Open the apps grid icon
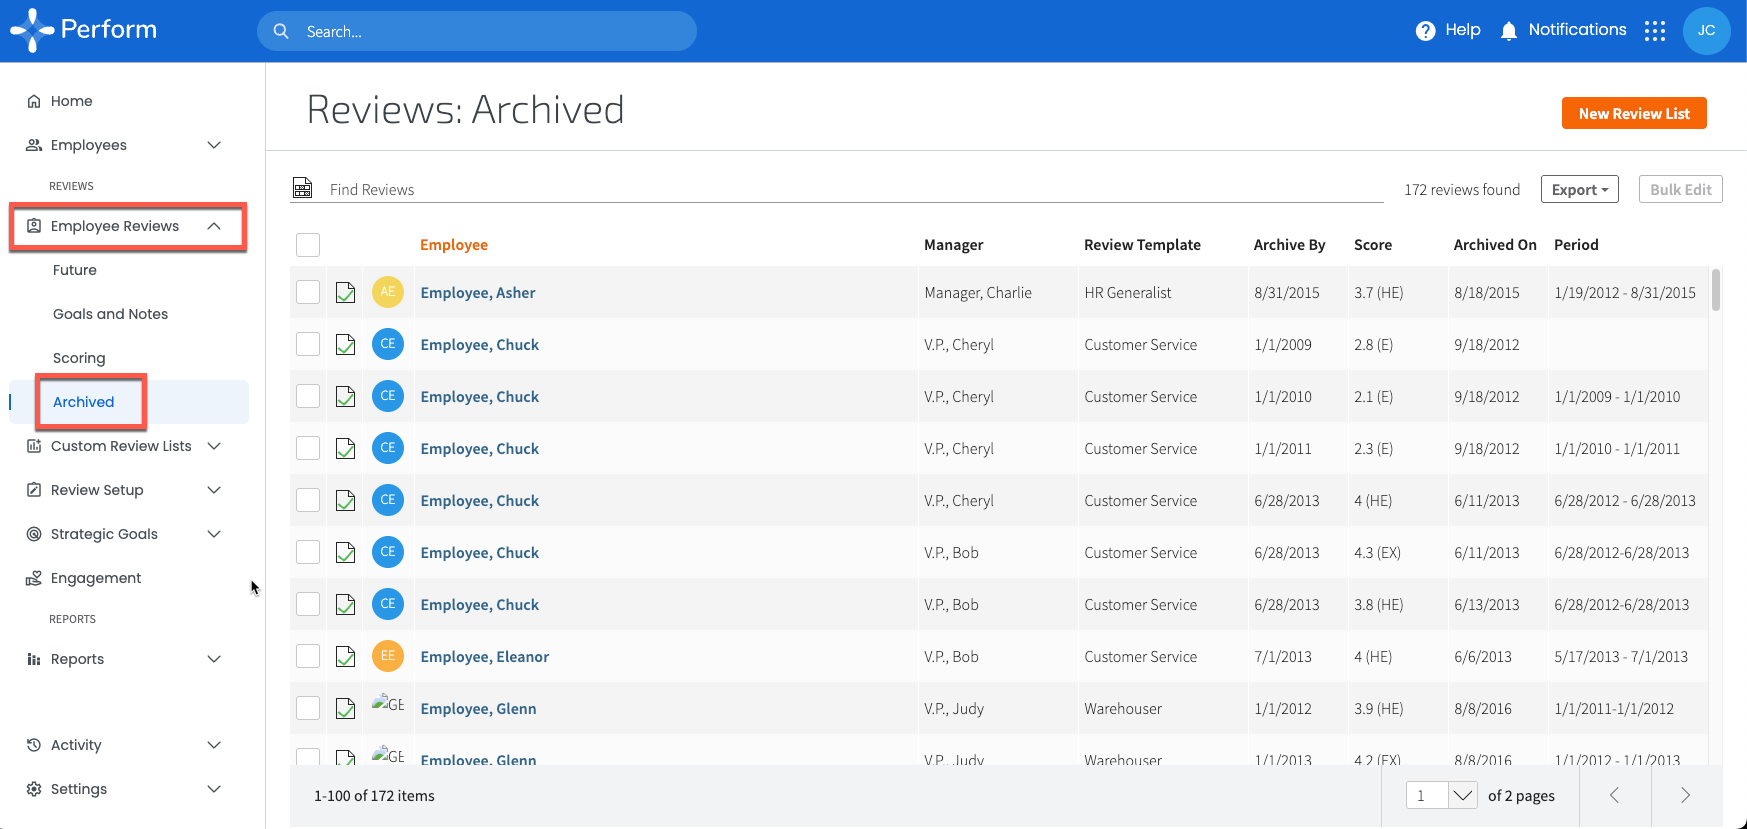Screen dimensions: 1747x829 click(1655, 31)
